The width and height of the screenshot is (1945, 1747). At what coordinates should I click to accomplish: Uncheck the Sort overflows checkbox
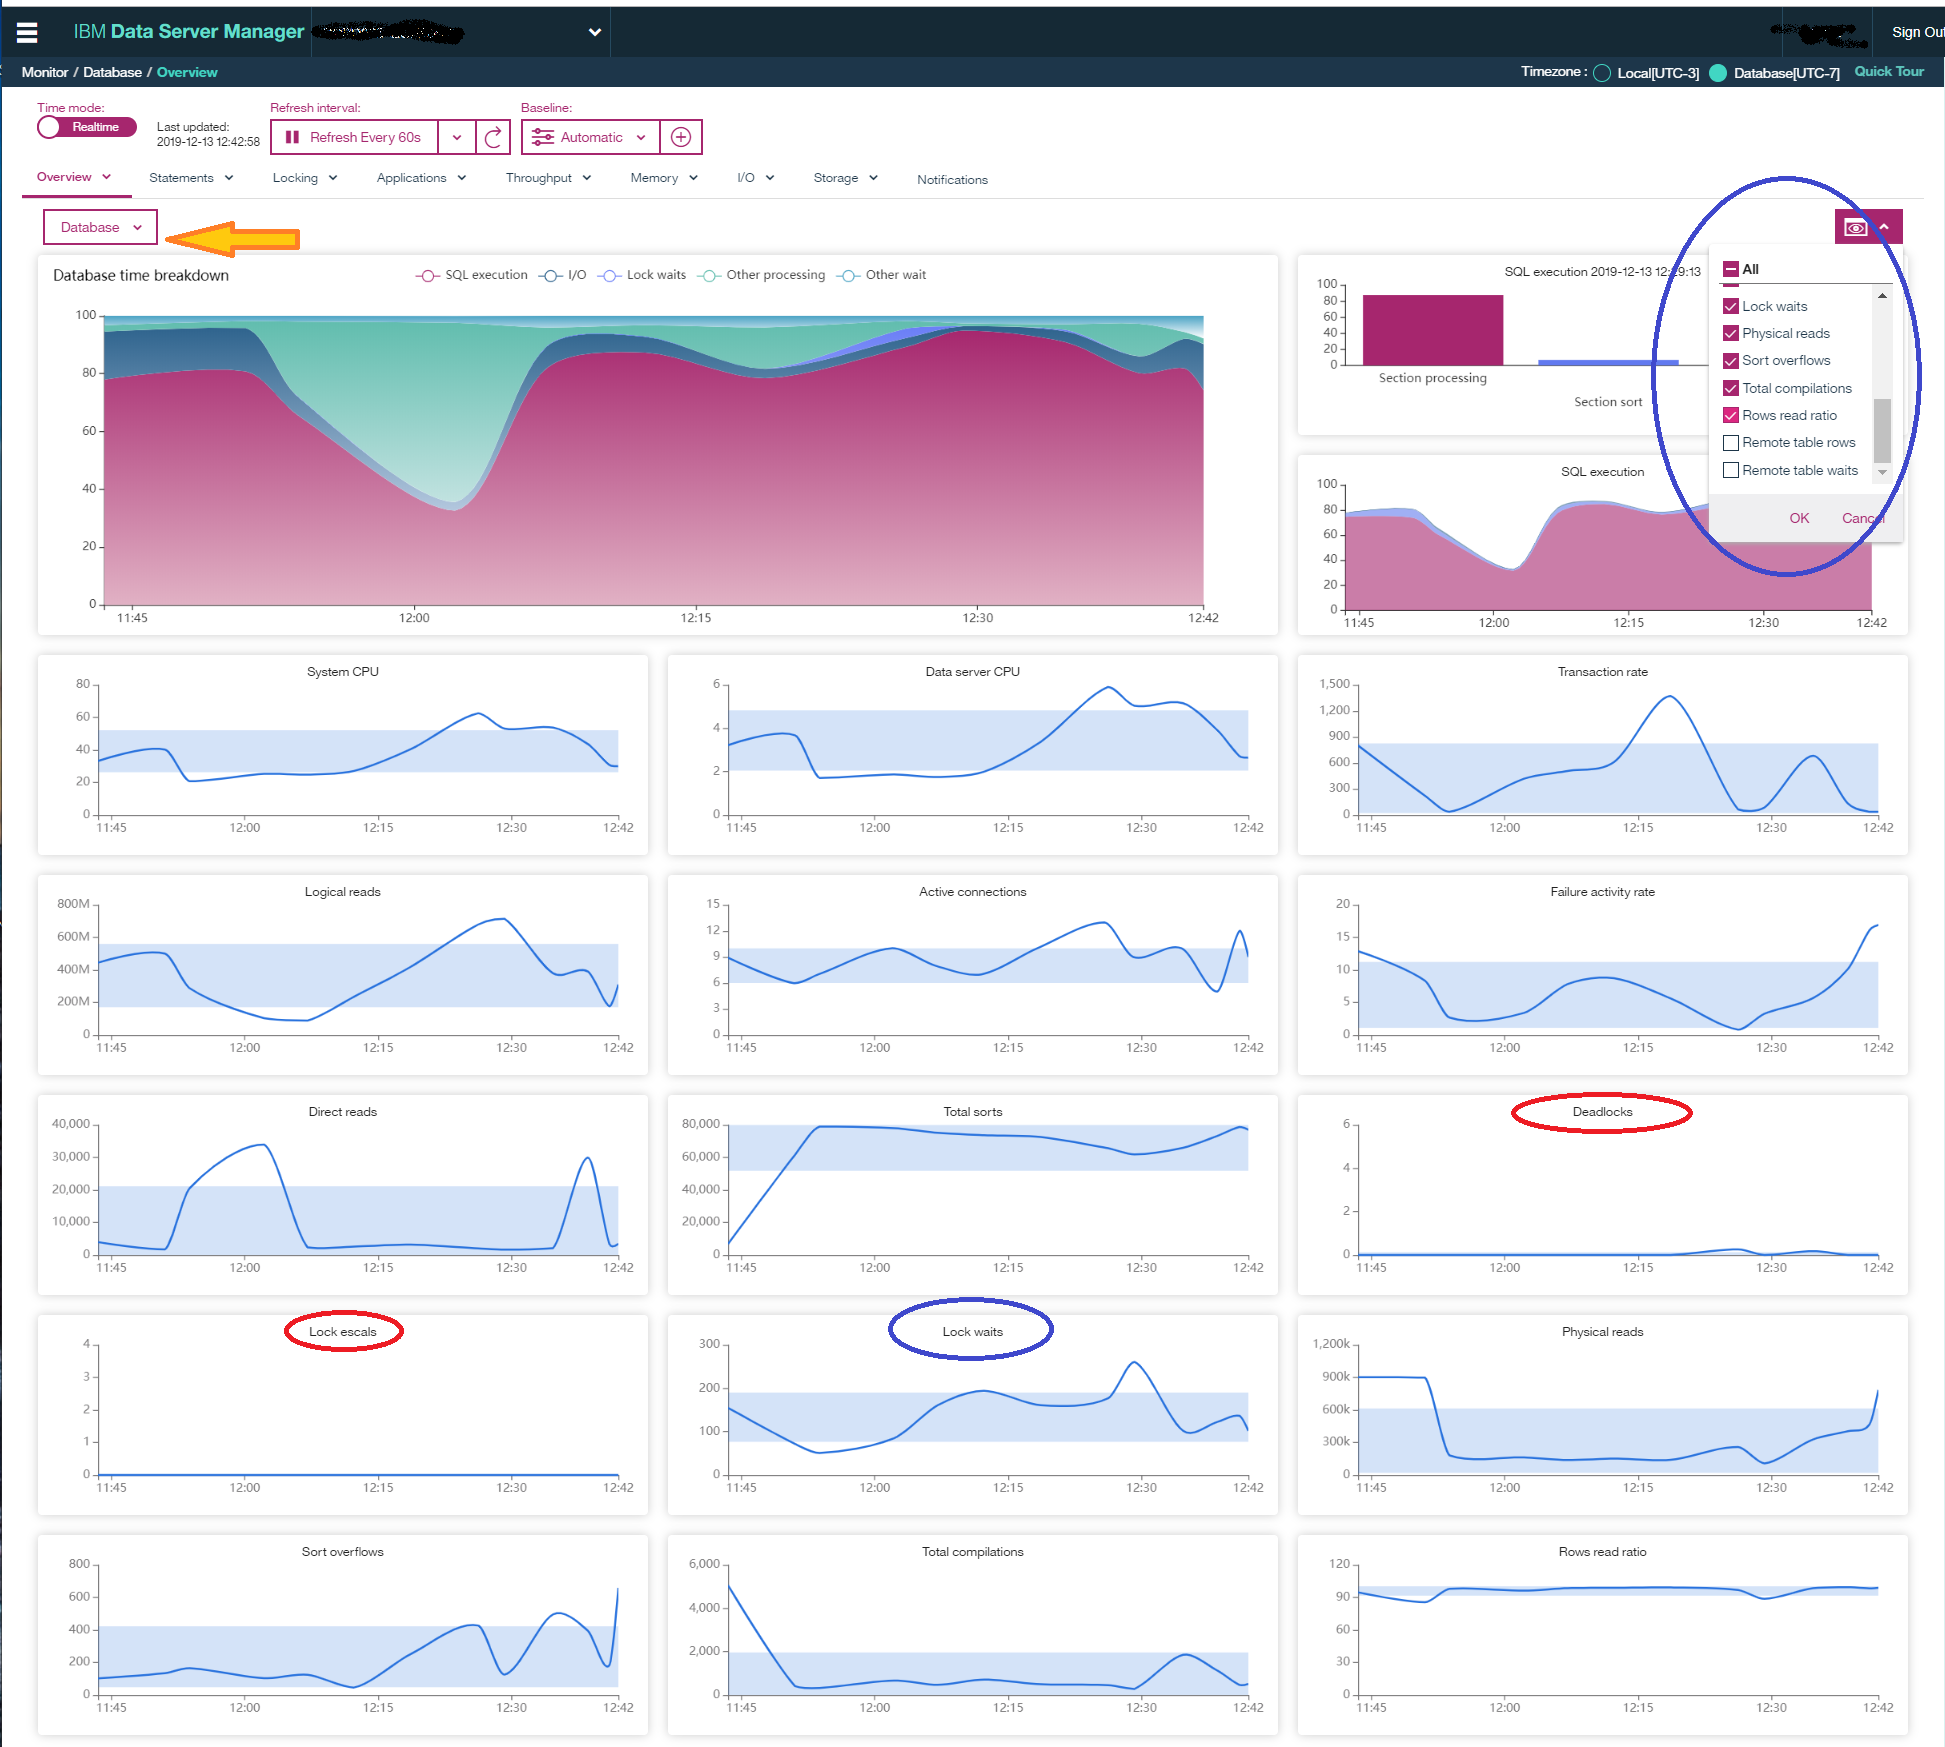1731,361
